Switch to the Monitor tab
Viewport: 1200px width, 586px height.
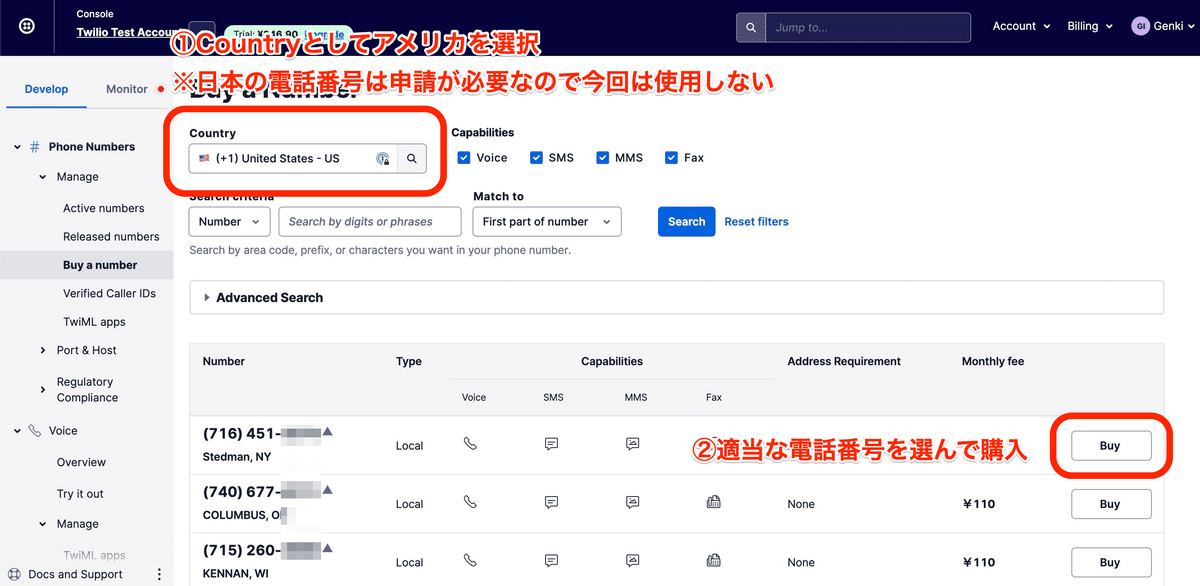click(x=127, y=89)
